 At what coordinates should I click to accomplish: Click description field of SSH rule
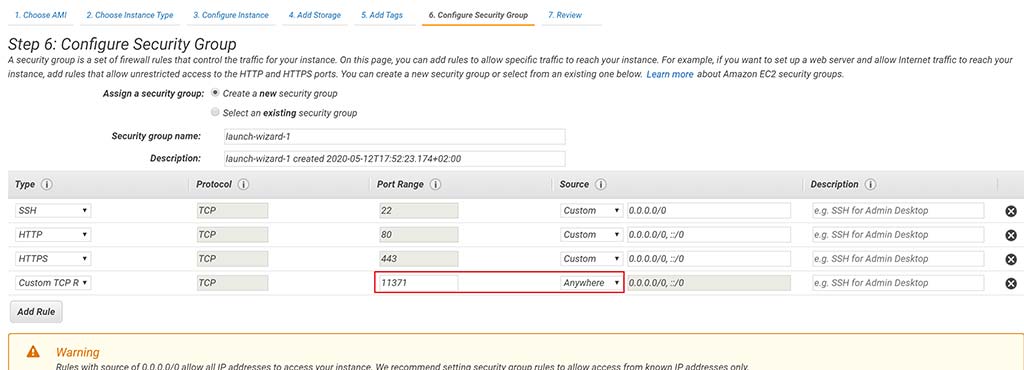click(898, 211)
